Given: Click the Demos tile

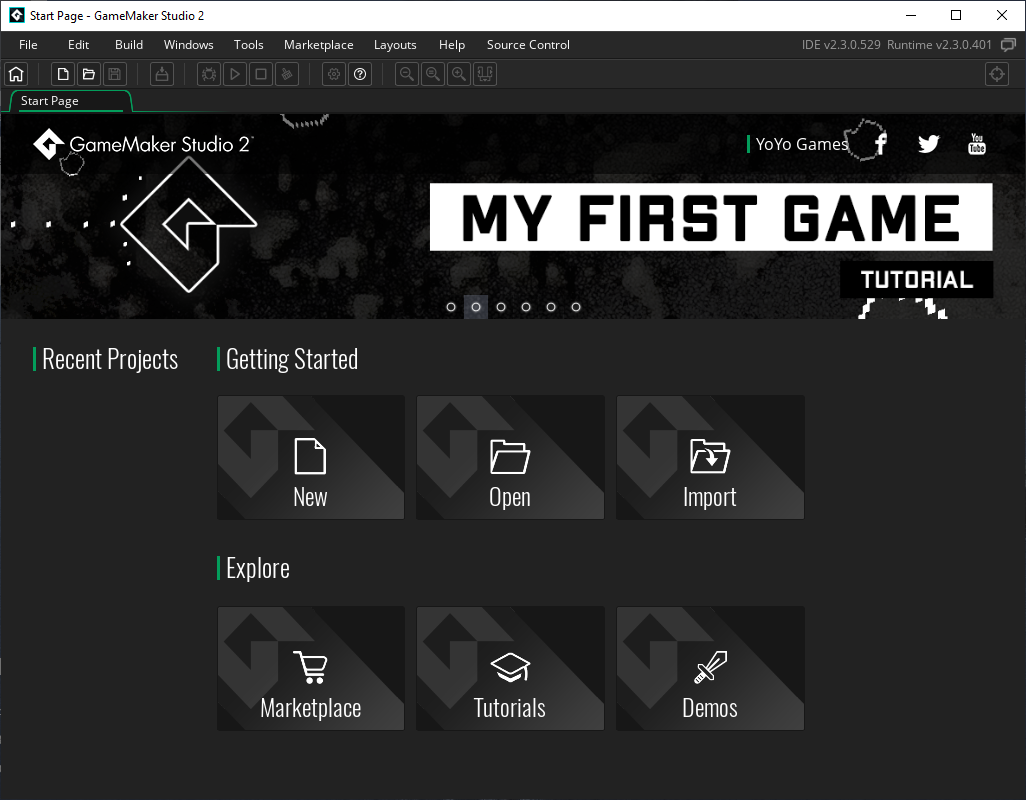Looking at the screenshot, I should click(x=710, y=668).
